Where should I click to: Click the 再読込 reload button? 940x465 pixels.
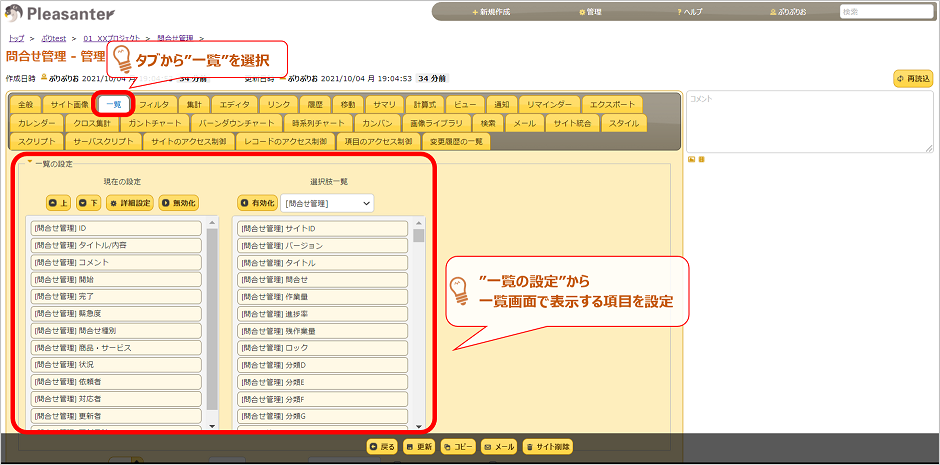(x=913, y=78)
